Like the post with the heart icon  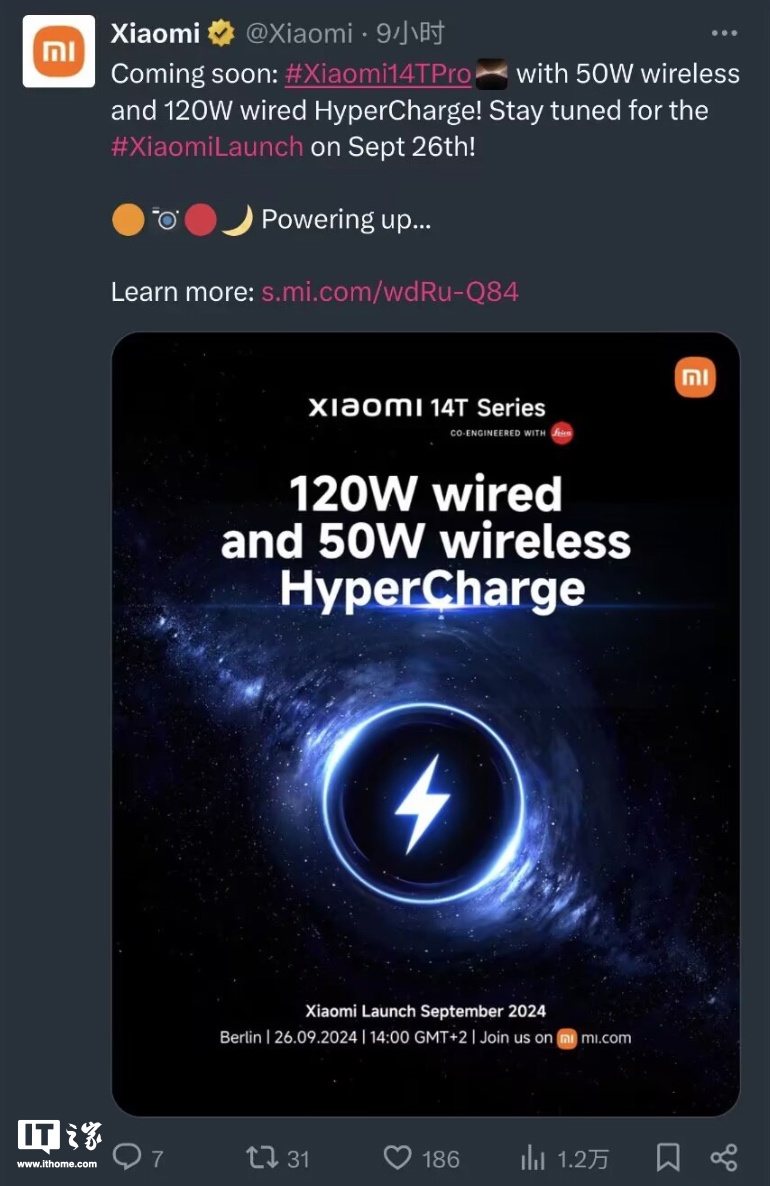pos(397,1157)
